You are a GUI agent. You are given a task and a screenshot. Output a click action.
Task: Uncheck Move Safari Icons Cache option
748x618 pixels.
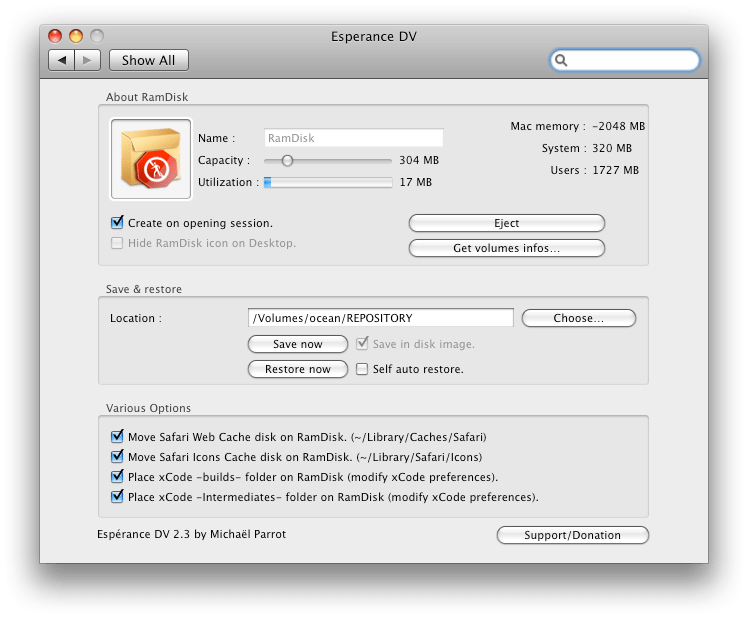(x=117, y=456)
